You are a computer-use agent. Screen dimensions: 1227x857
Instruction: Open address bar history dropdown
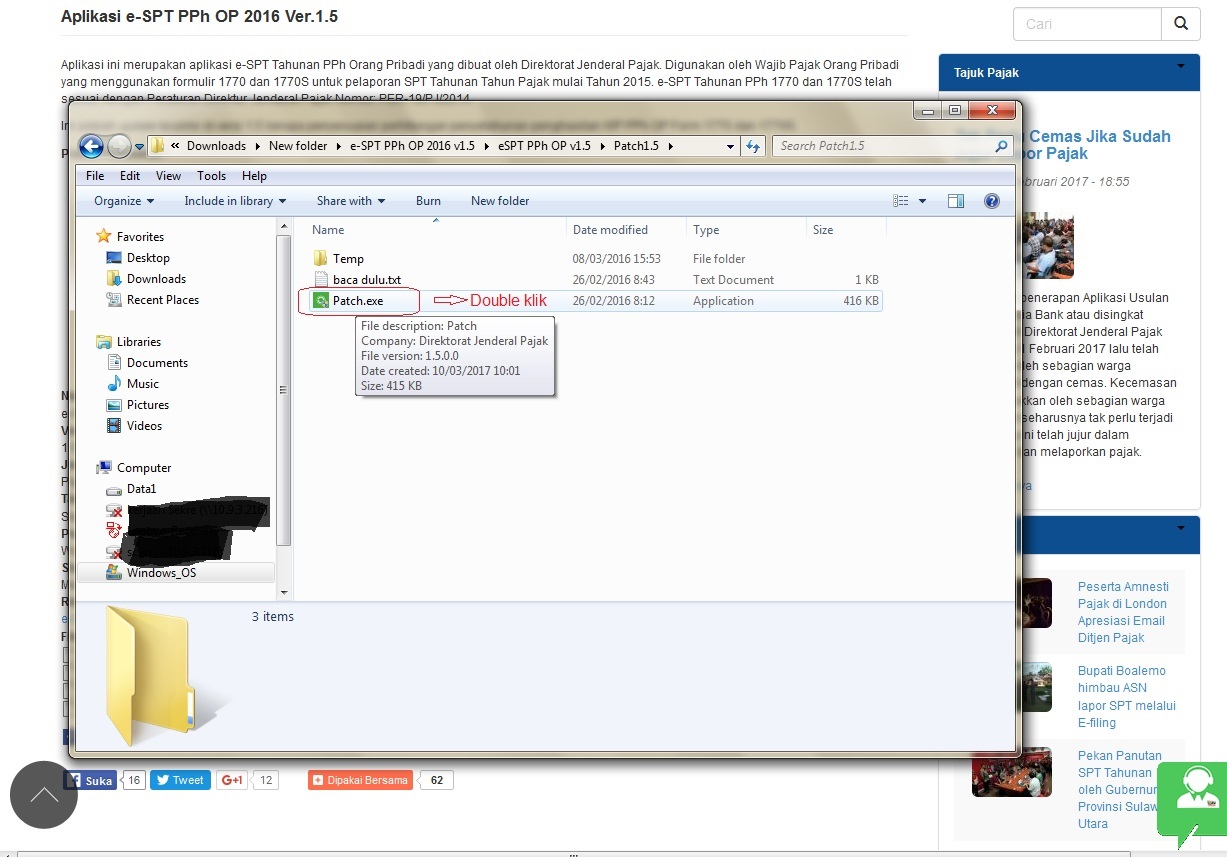tap(731, 146)
